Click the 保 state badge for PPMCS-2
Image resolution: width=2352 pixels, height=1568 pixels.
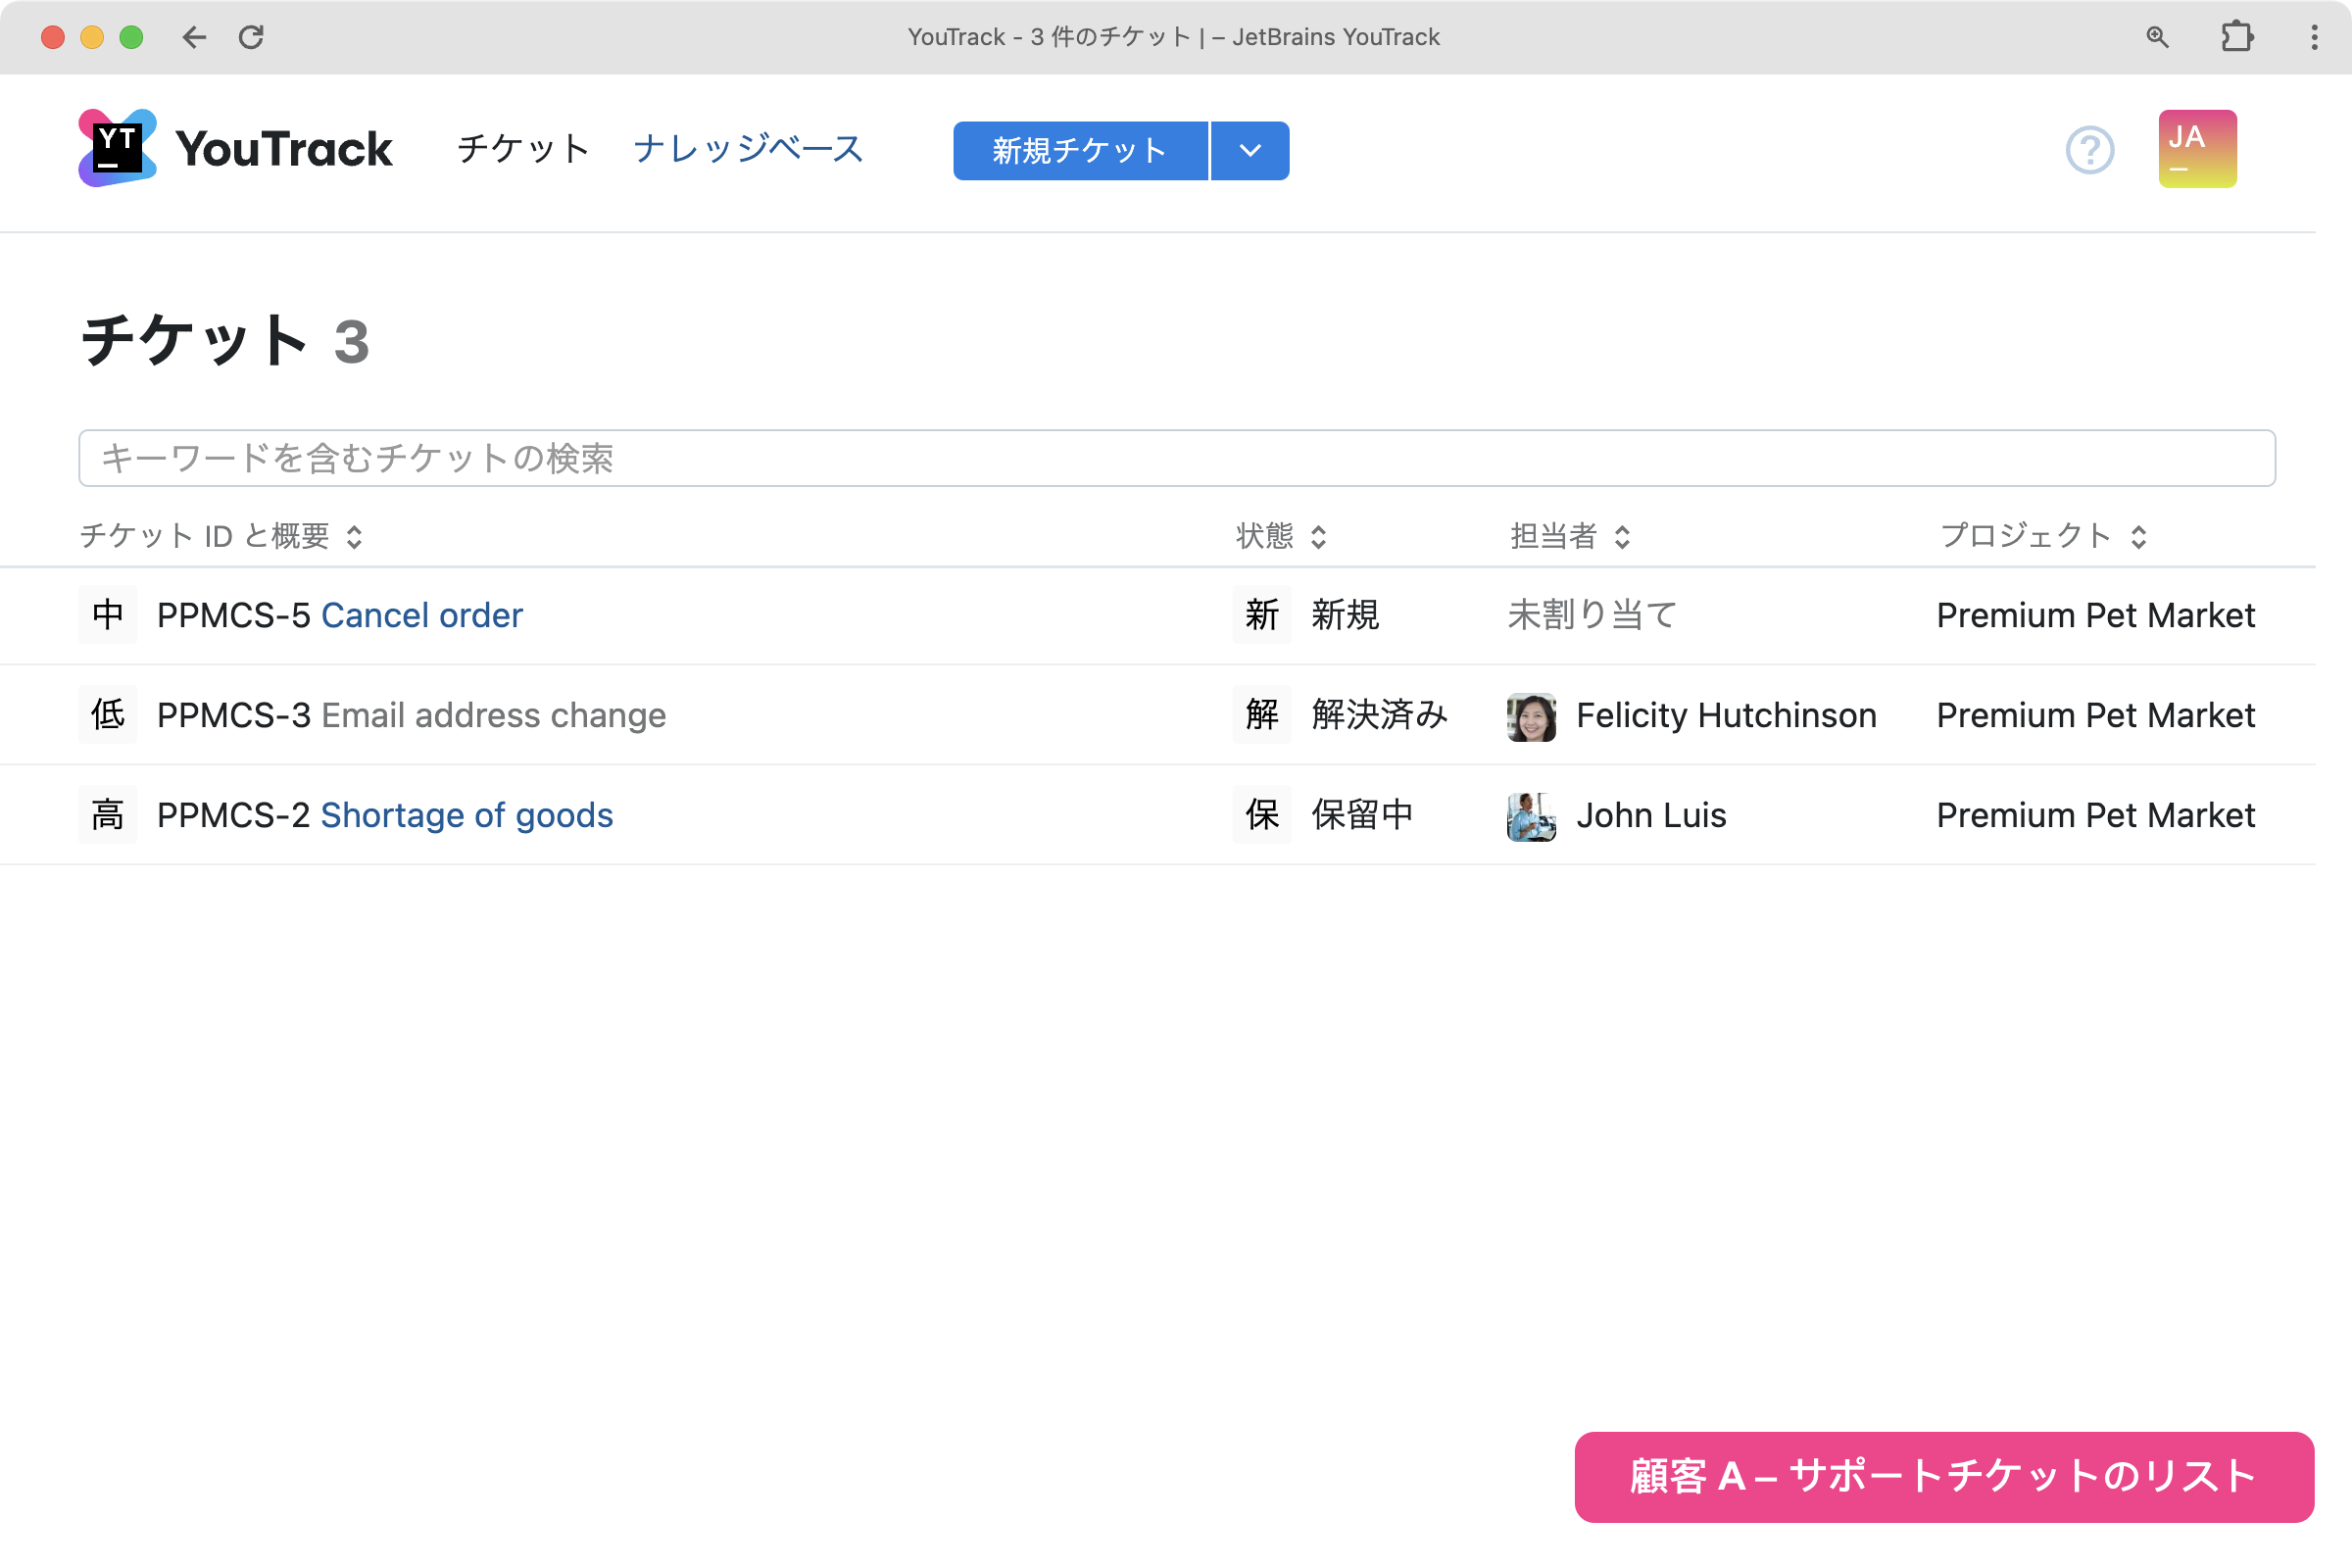click(x=1261, y=815)
